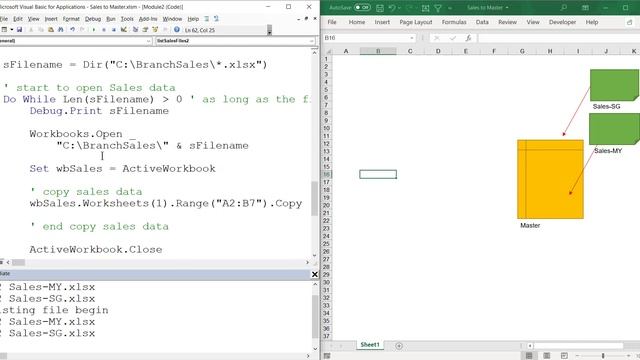Open the Format menu in VBA editor
640x360 pixels.
tap(71, 19)
